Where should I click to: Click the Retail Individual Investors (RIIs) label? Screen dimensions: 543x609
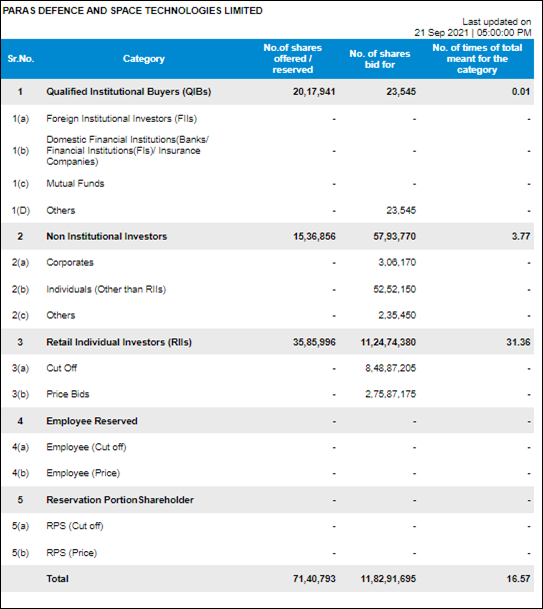click(x=119, y=342)
